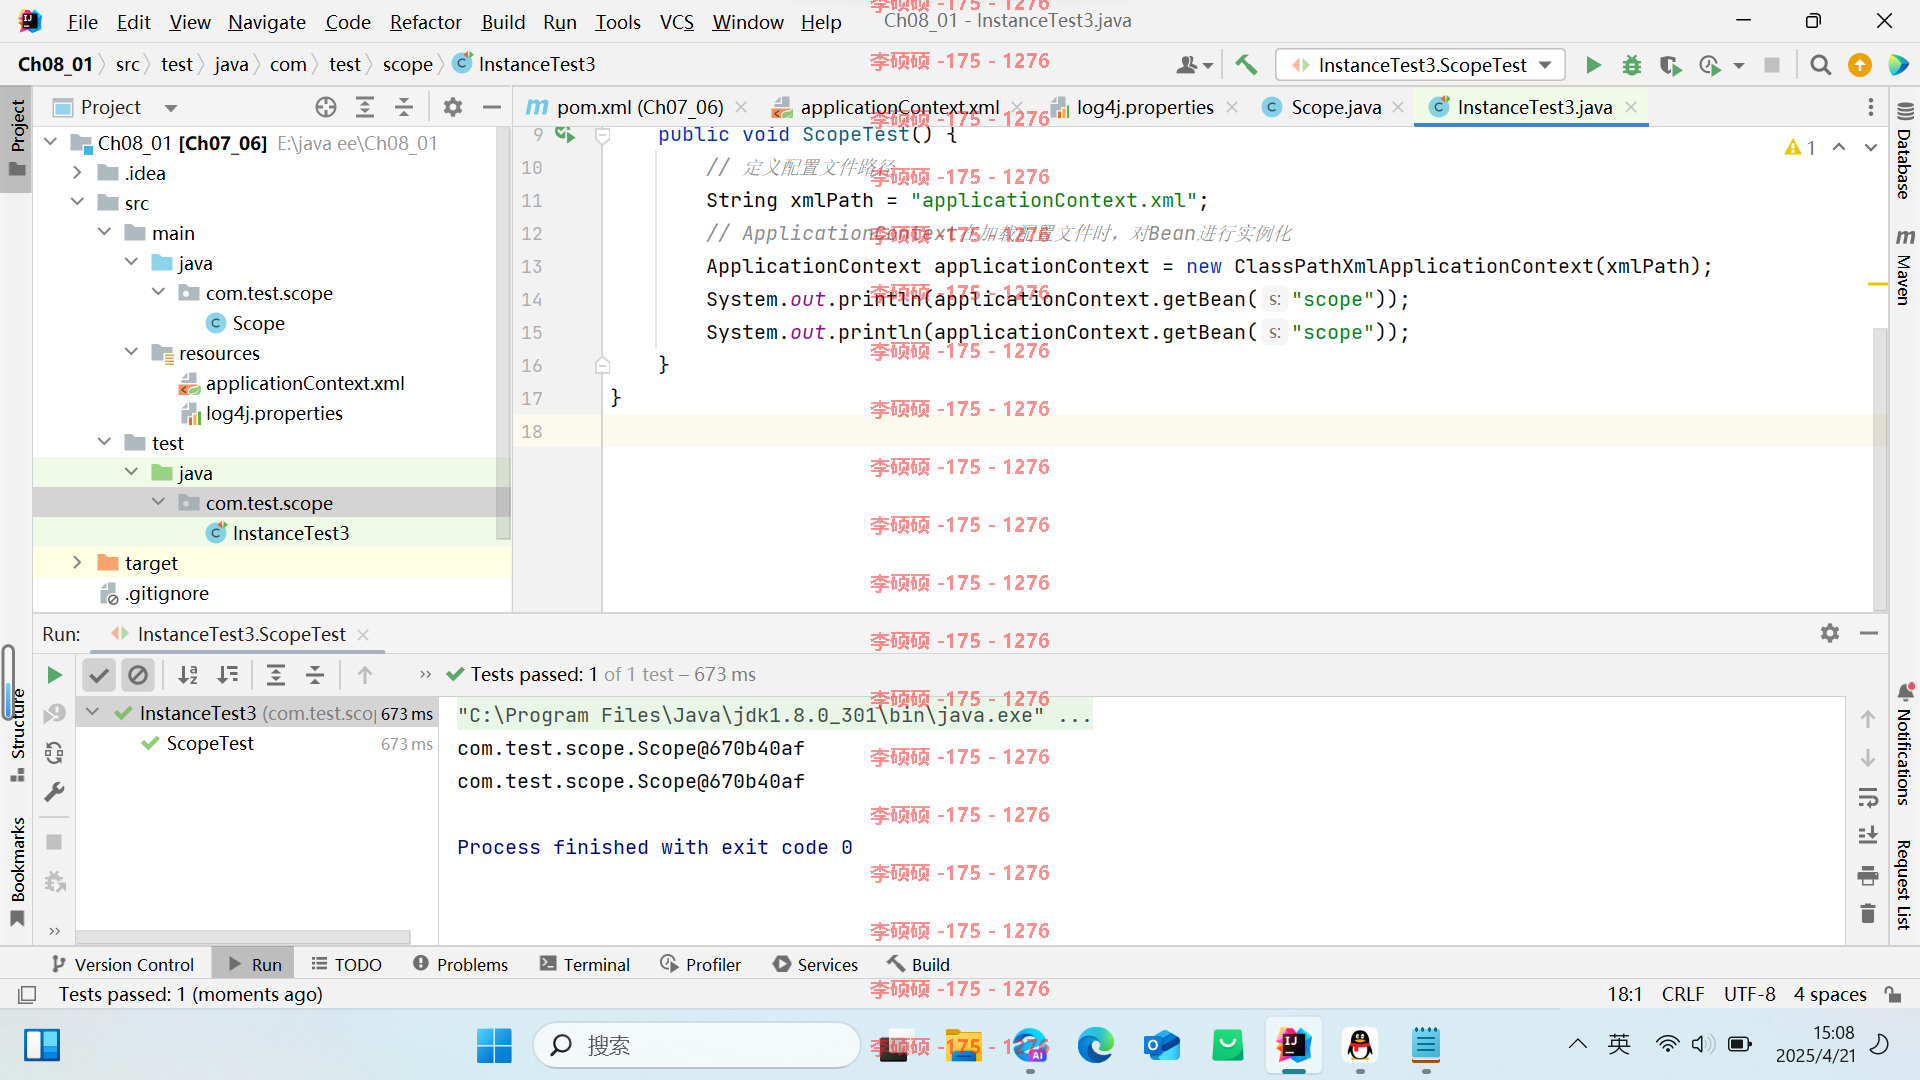Select ScopeTest in test results tree
The width and height of the screenshot is (1920, 1080).
[x=210, y=743]
